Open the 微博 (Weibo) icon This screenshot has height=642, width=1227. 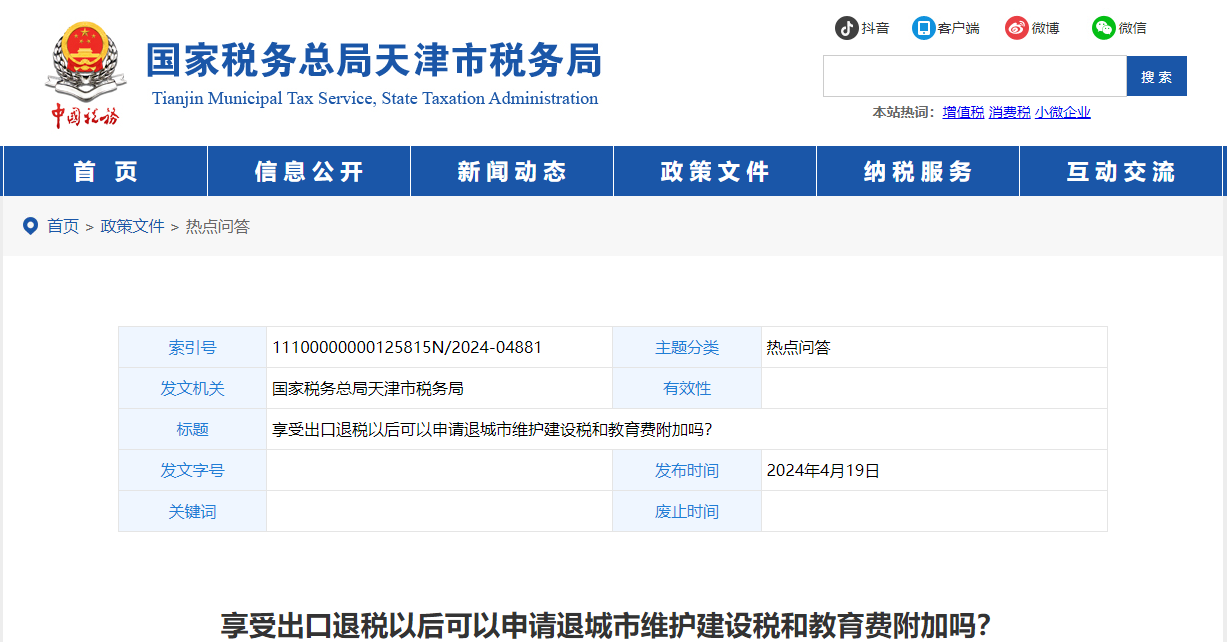(1018, 27)
